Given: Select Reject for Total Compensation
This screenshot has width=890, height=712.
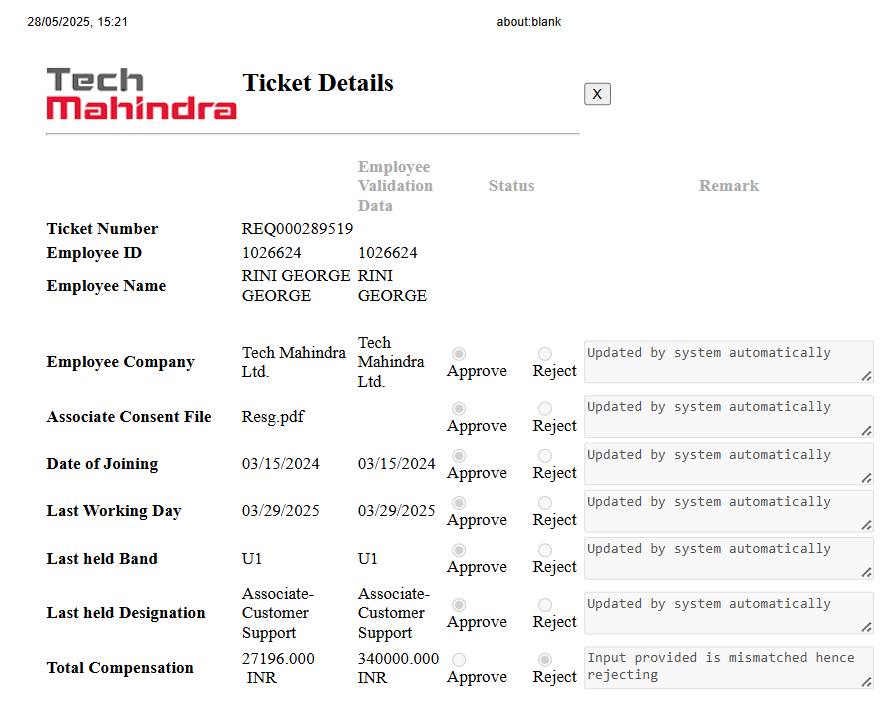Looking at the screenshot, I should [x=545, y=660].
